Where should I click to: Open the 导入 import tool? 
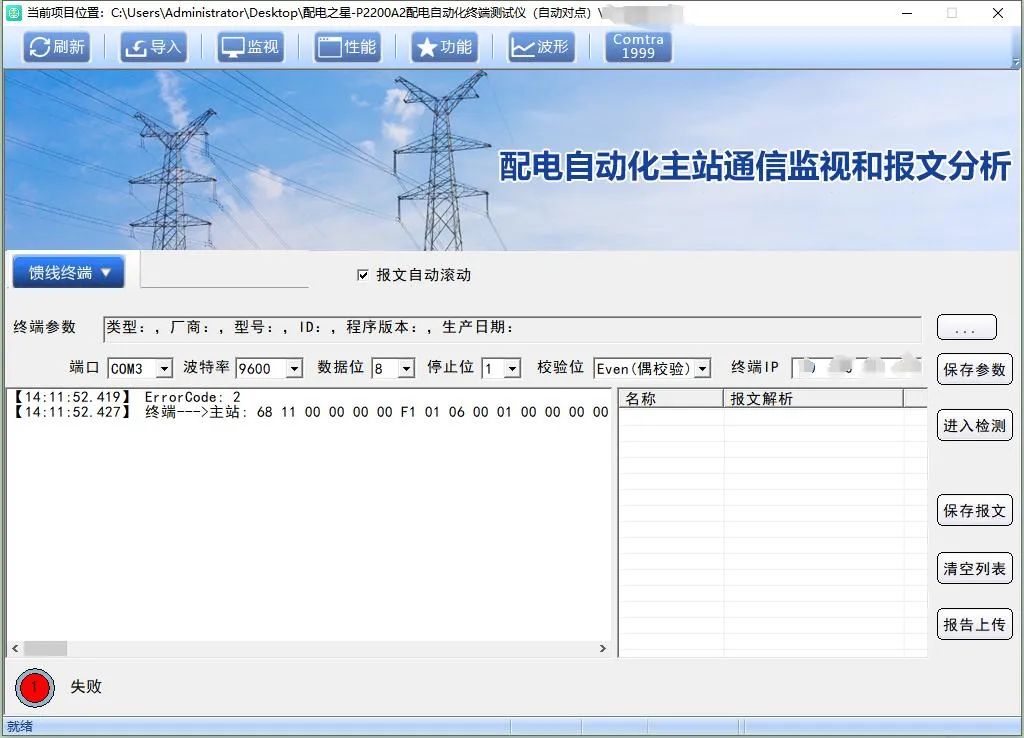coord(153,47)
